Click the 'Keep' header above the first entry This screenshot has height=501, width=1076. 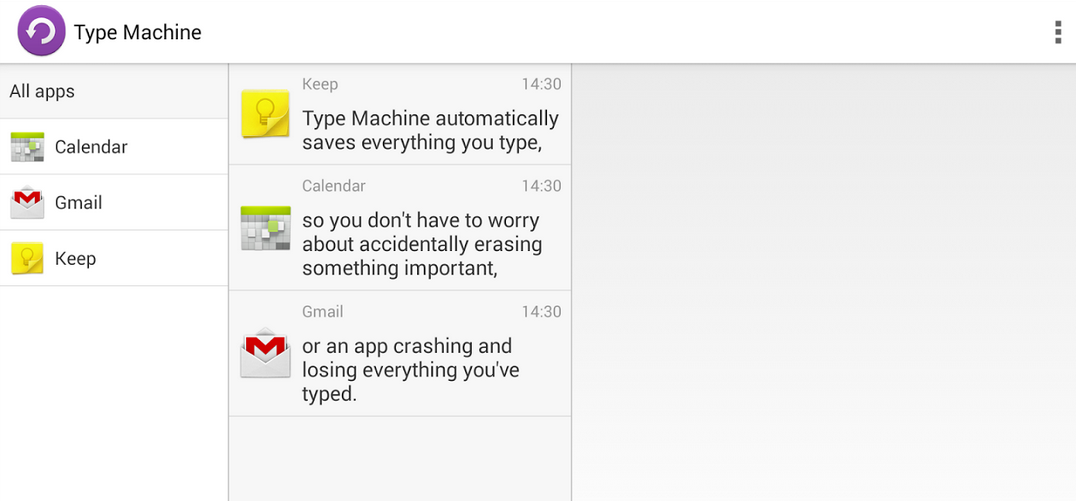320,85
